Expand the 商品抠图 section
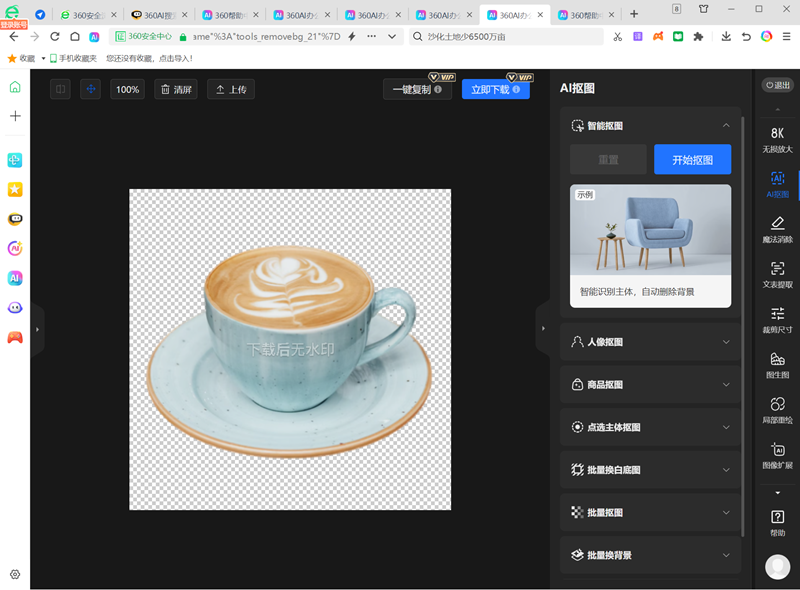The width and height of the screenshot is (800, 590). 650,385
